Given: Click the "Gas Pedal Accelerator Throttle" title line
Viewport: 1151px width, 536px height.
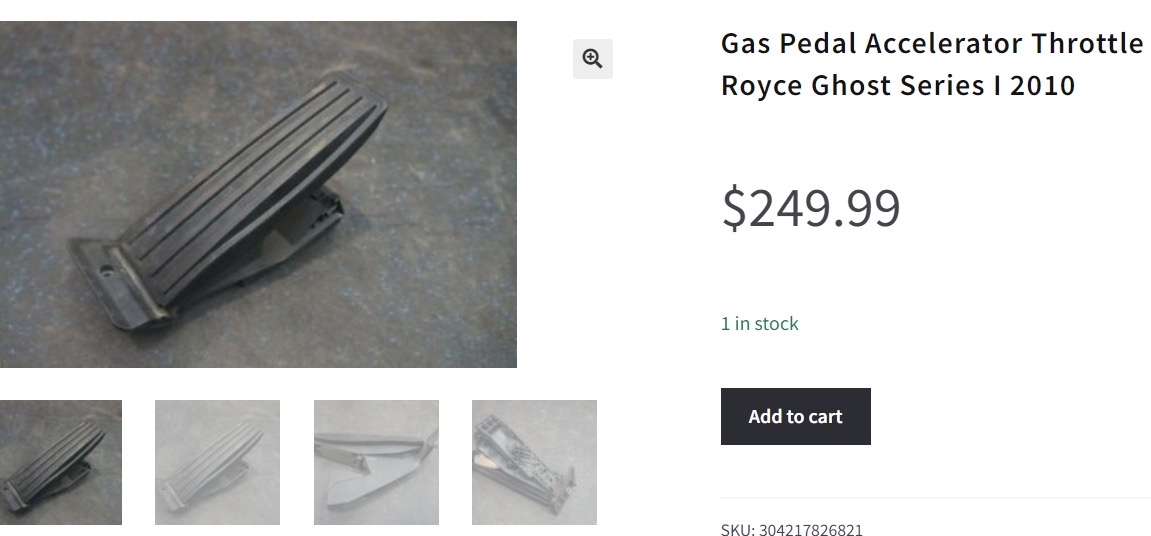Looking at the screenshot, I should (931, 44).
